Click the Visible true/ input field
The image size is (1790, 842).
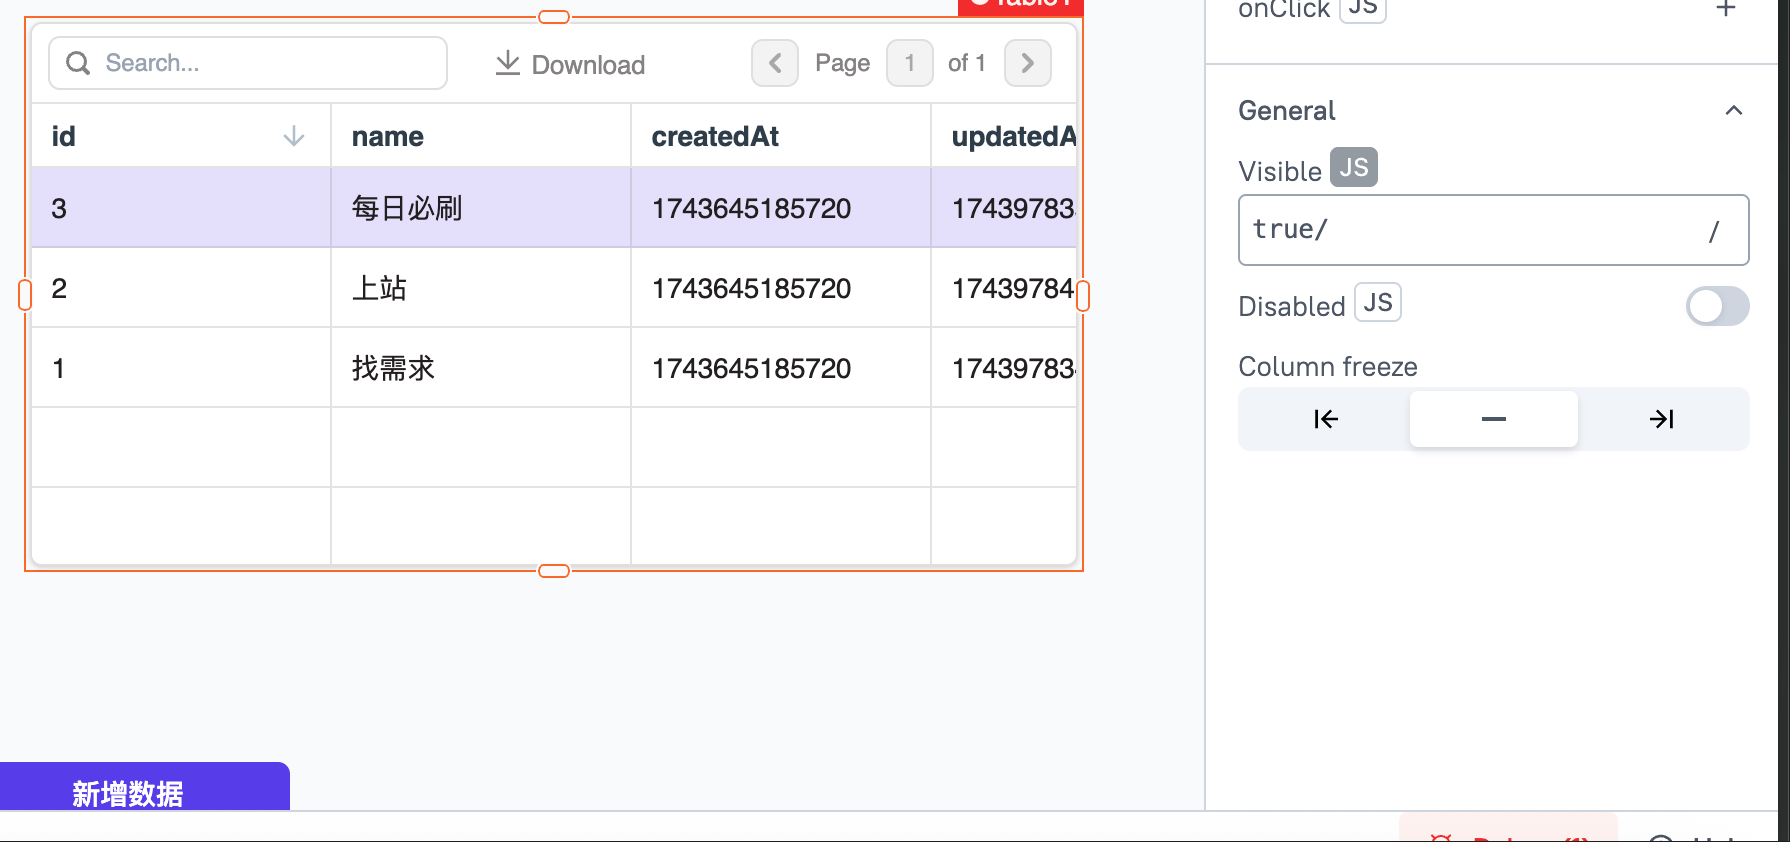(x=1493, y=230)
